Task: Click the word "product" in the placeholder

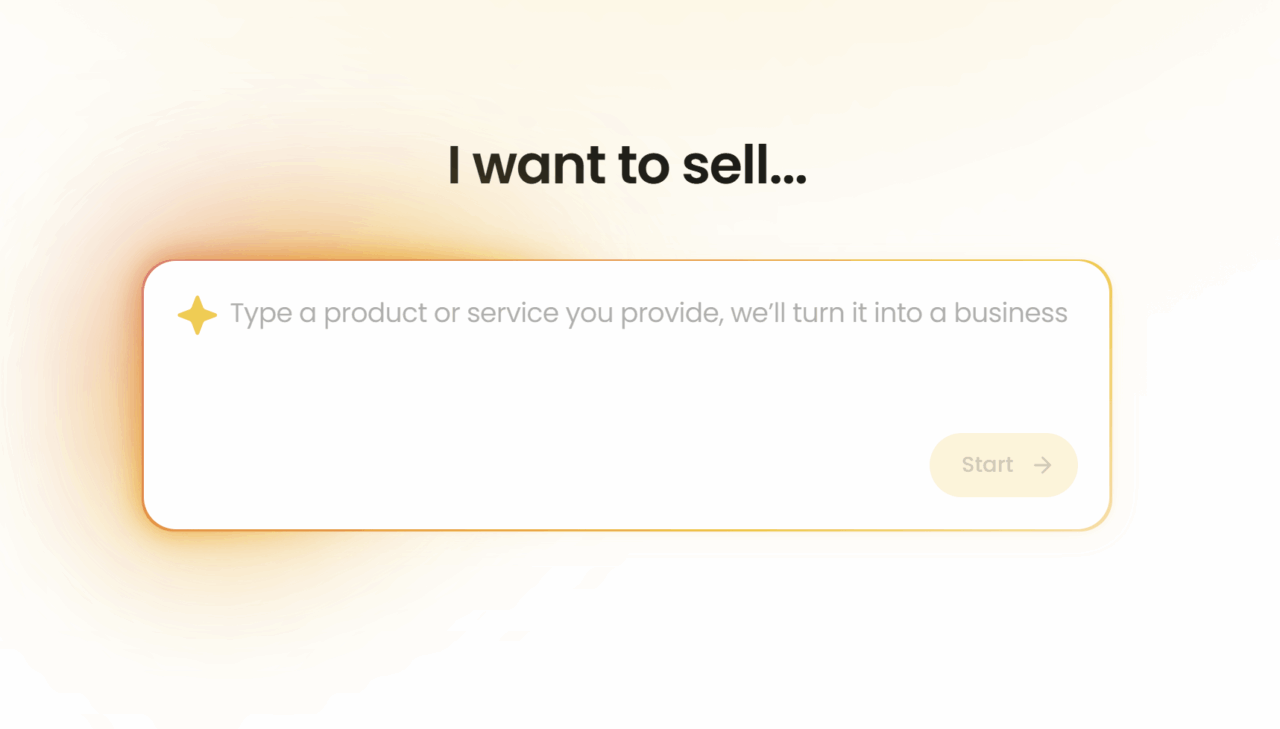Action: pyautogui.click(x=374, y=314)
